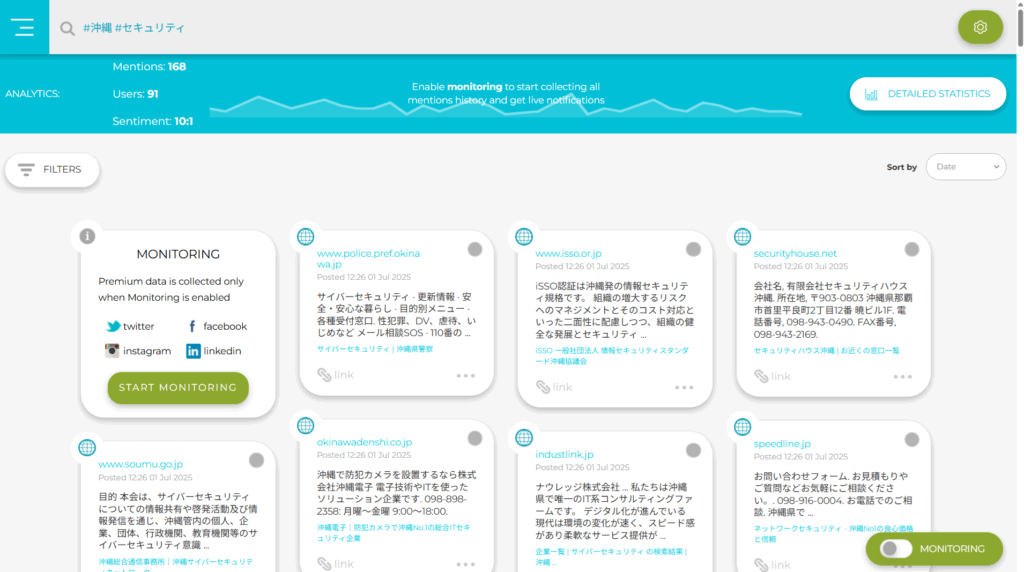This screenshot has height=572, width=1024.
Task: Open the speedline.jp link
Action: (x=782, y=444)
